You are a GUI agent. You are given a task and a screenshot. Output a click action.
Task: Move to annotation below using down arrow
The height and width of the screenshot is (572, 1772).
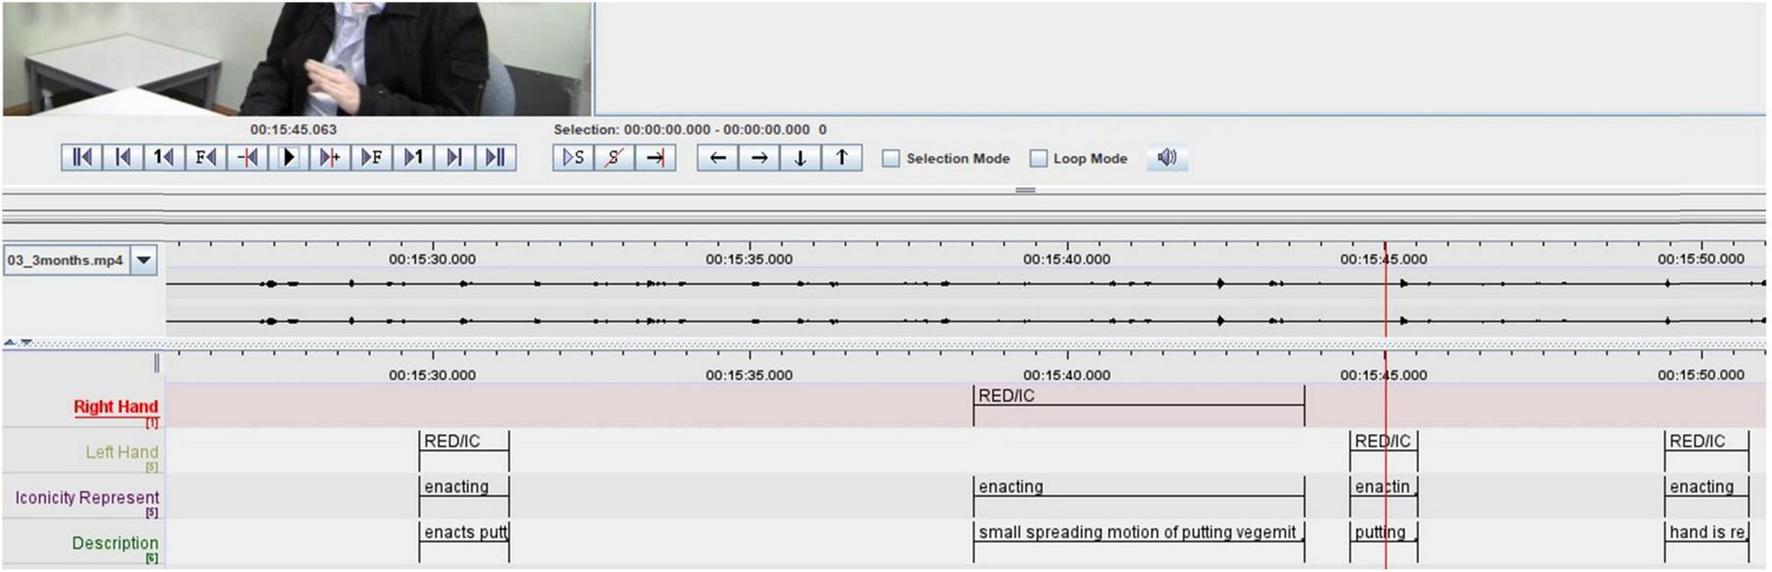click(800, 158)
